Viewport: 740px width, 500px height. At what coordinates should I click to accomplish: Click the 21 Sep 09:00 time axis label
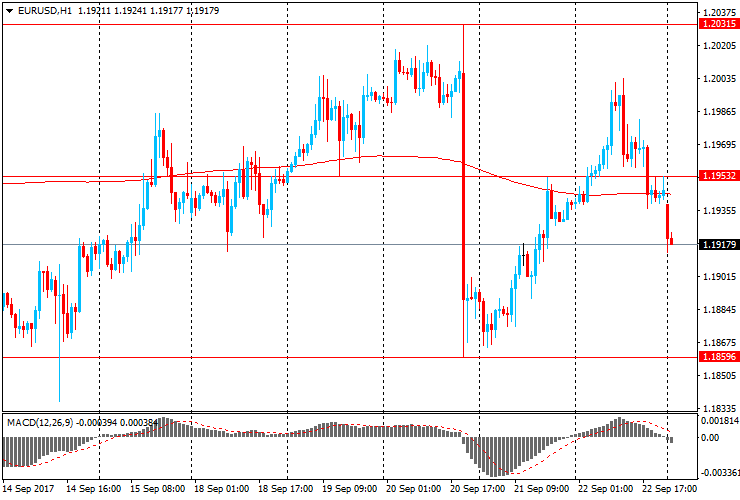point(541,489)
